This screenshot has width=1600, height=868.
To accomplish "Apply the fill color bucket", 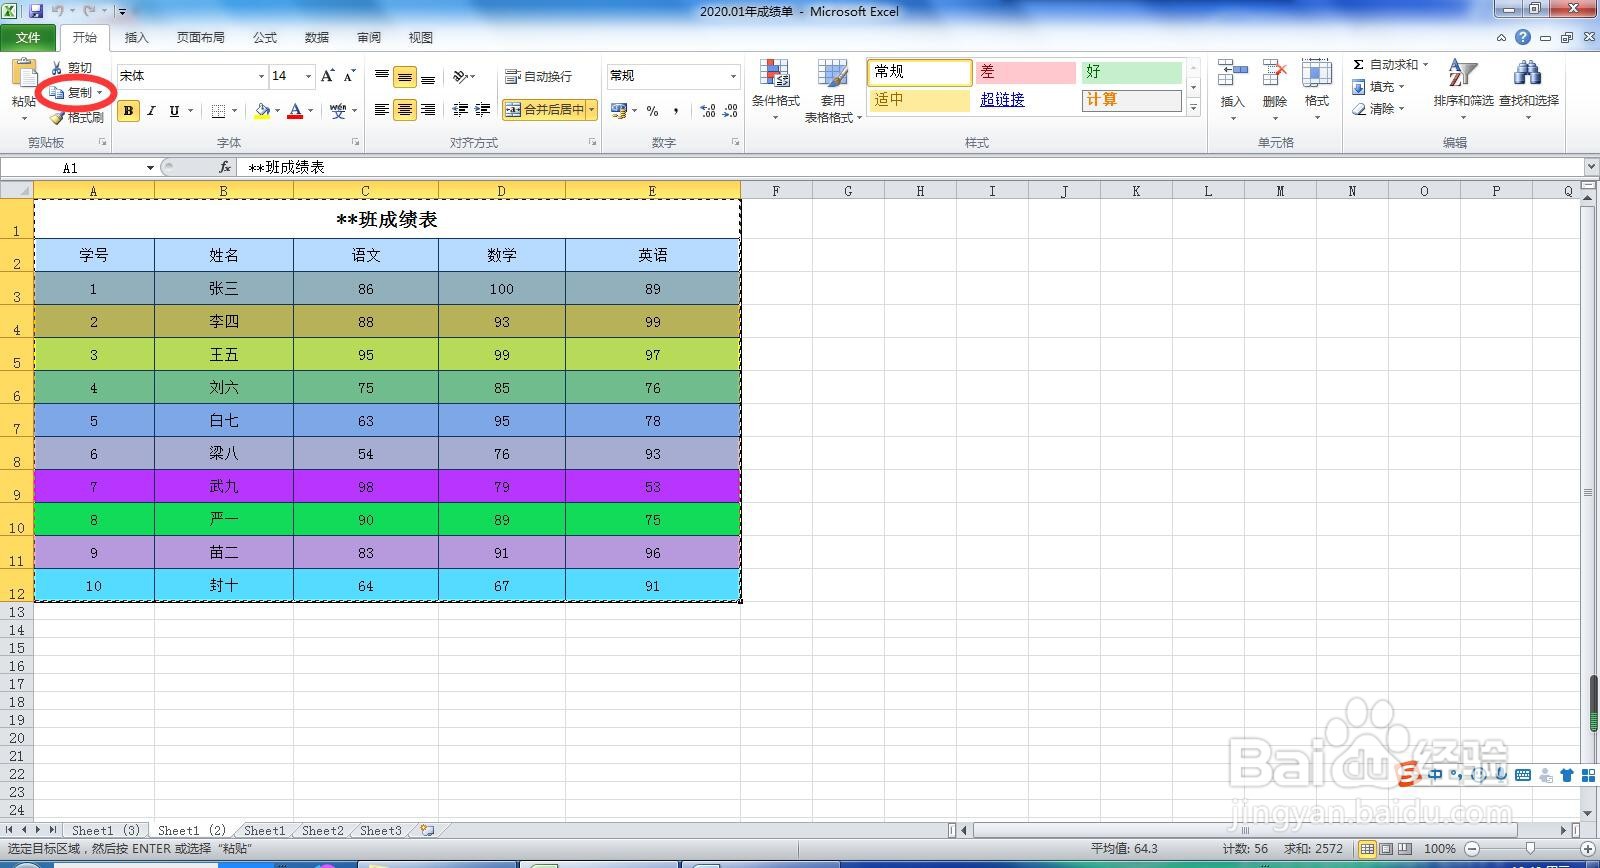I will (262, 111).
